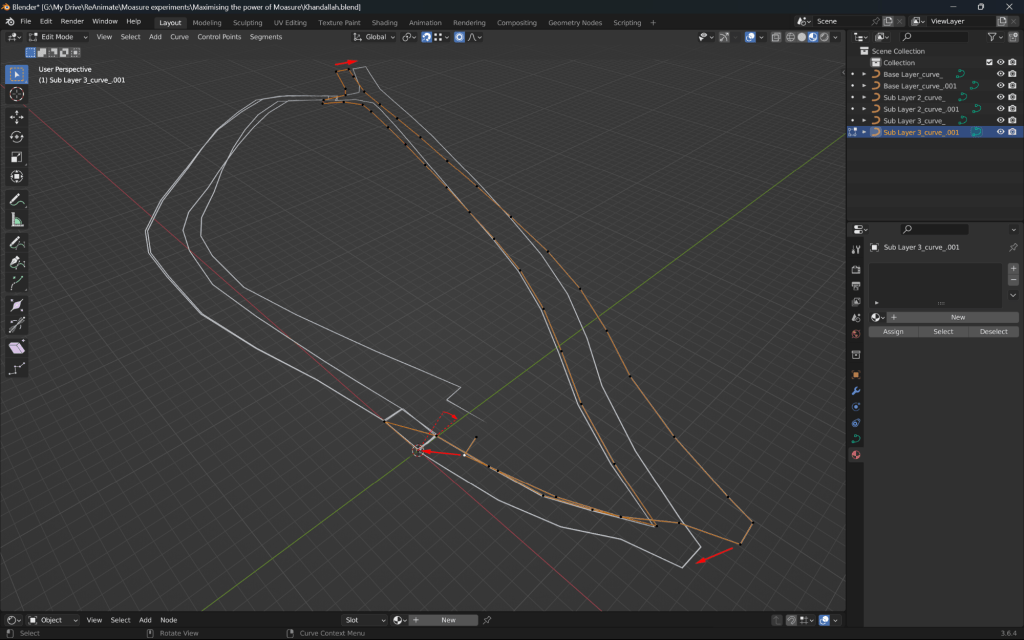
Task: Hide Base Layer_curve_ in the viewport
Action: 1000,74
